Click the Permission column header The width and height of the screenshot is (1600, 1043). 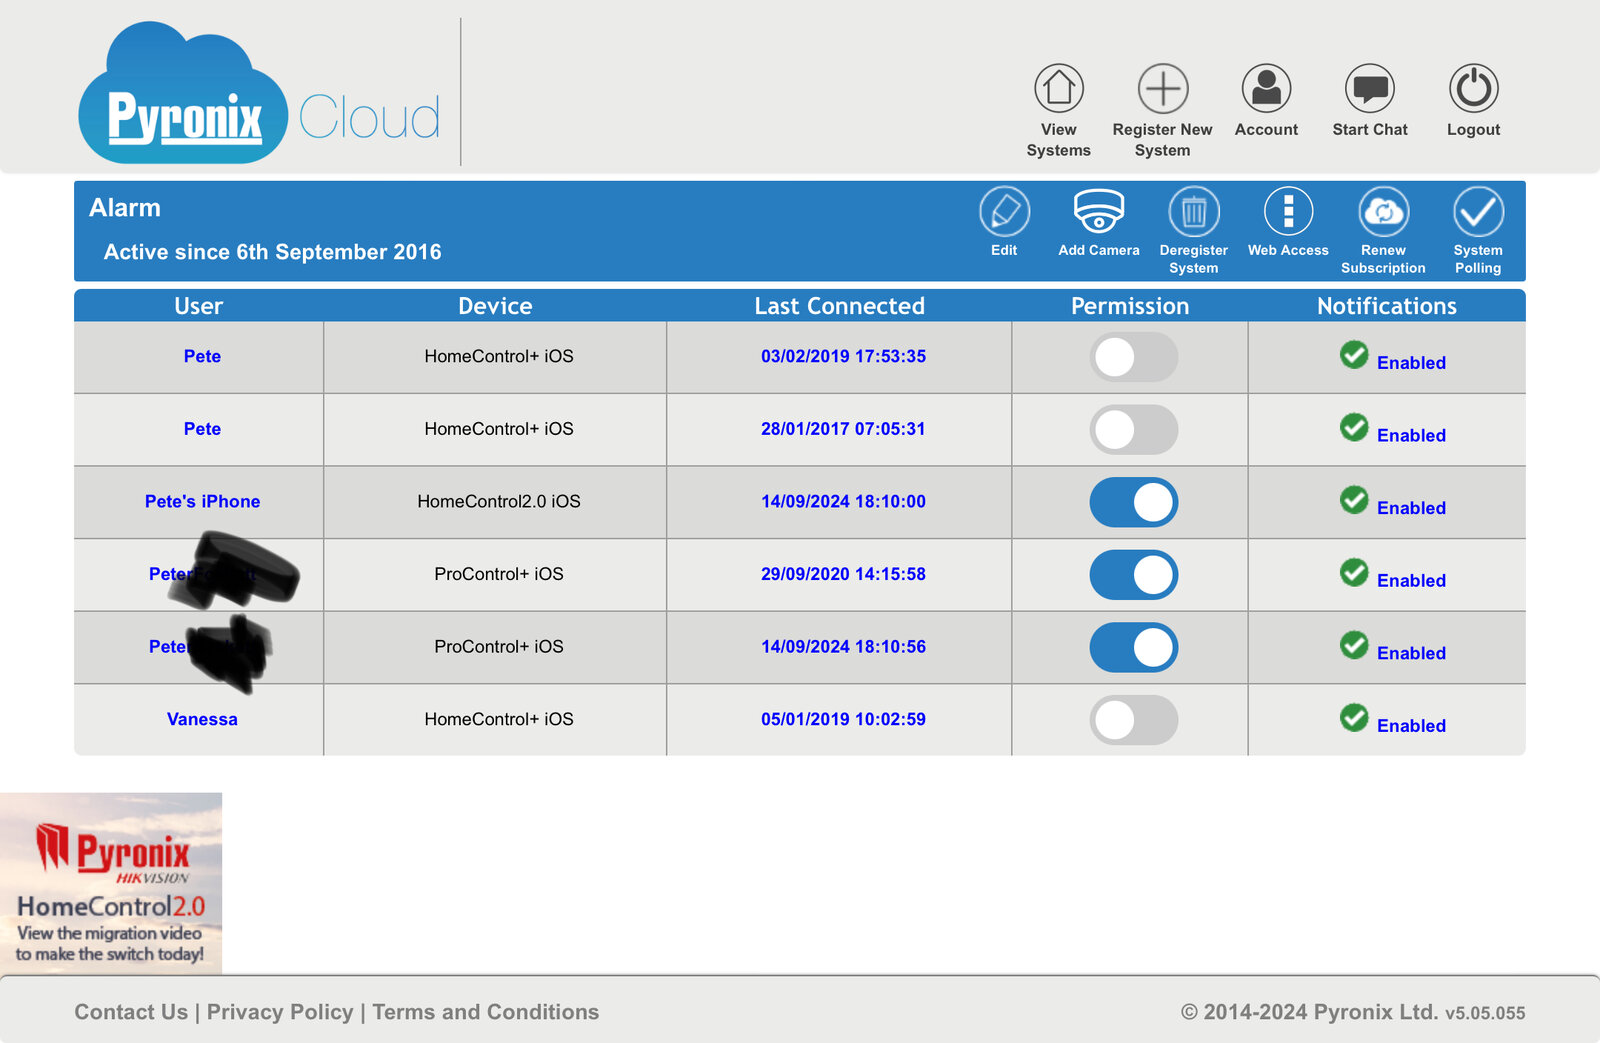point(1130,306)
